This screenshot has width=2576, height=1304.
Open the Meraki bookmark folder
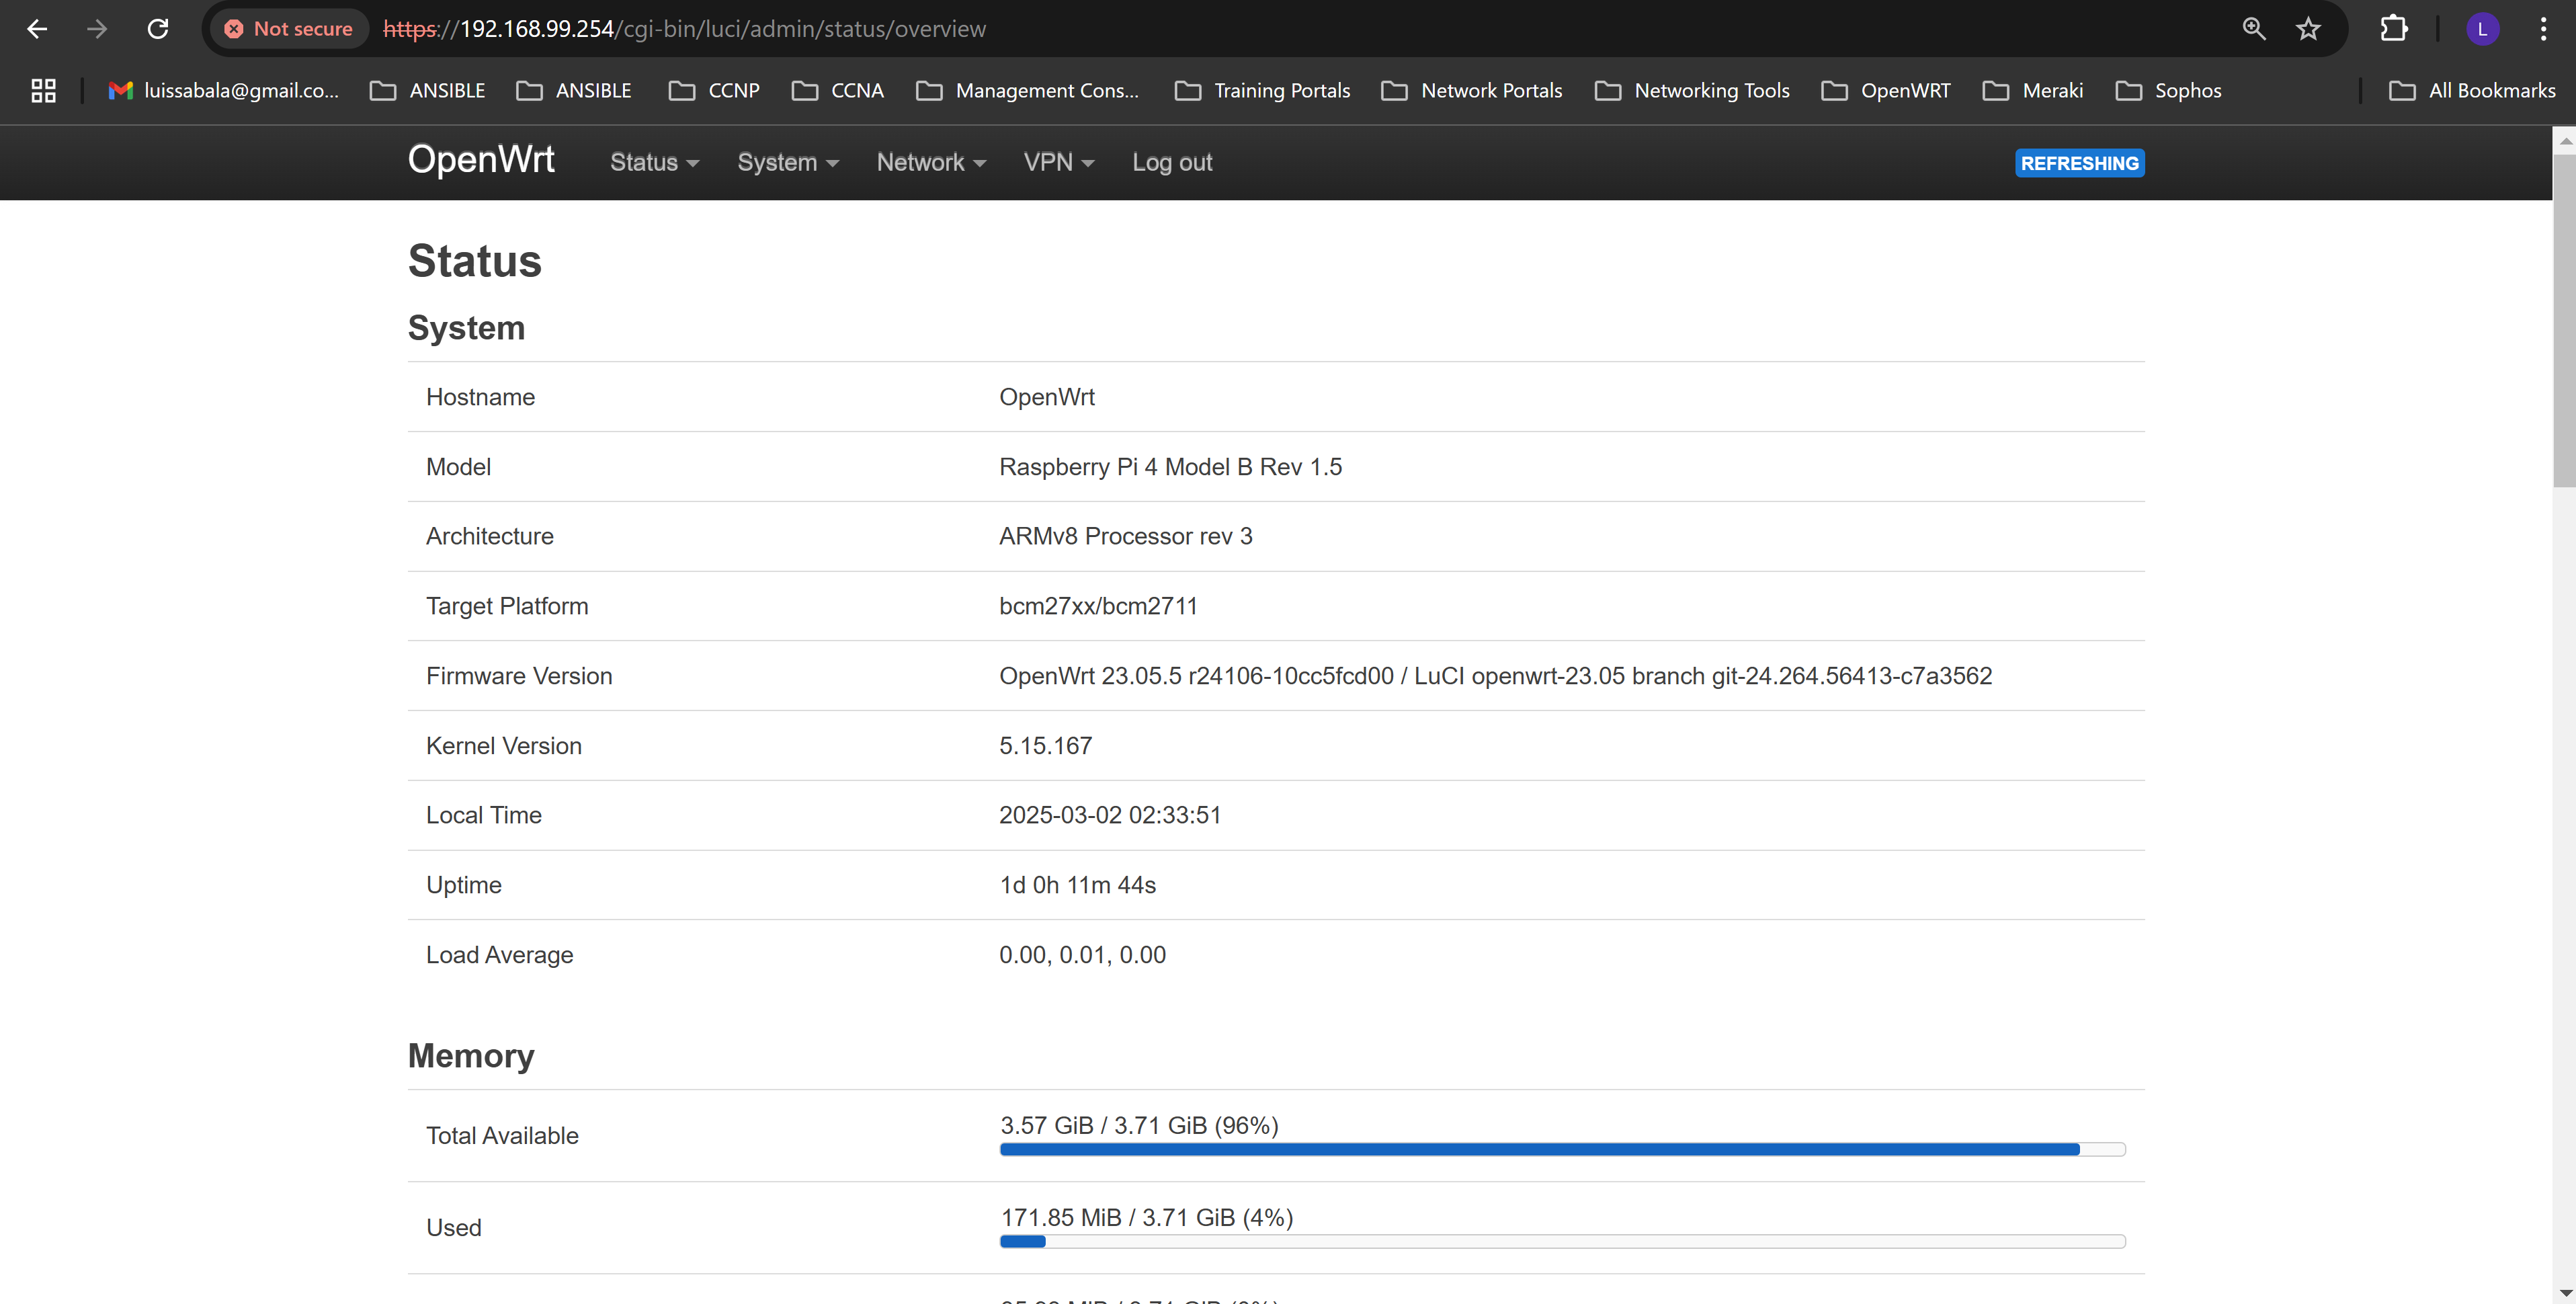2033,91
